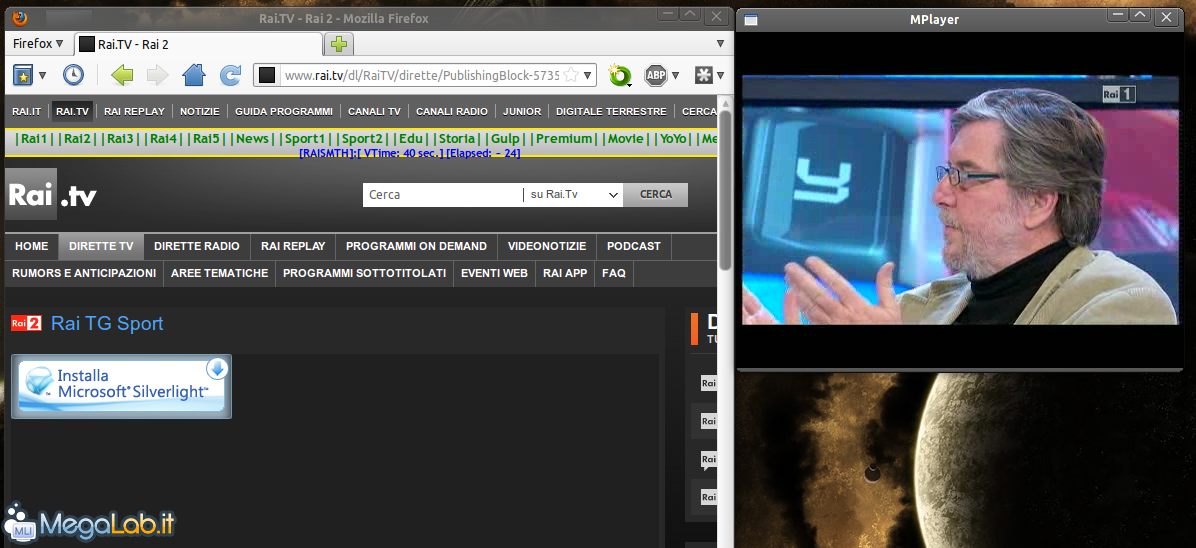Click the RAI.TV top link
This screenshot has height=548, width=1196.
click(72, 111)
